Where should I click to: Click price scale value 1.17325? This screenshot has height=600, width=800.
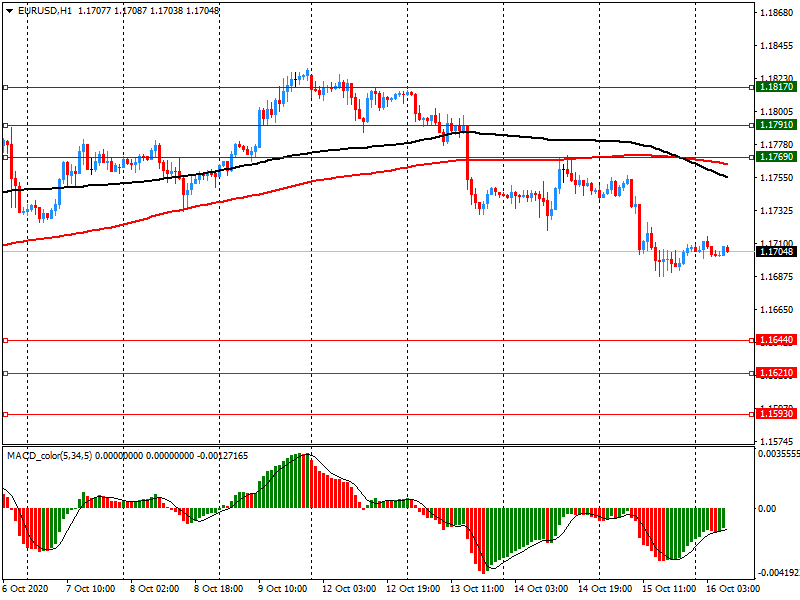[777, 211]
